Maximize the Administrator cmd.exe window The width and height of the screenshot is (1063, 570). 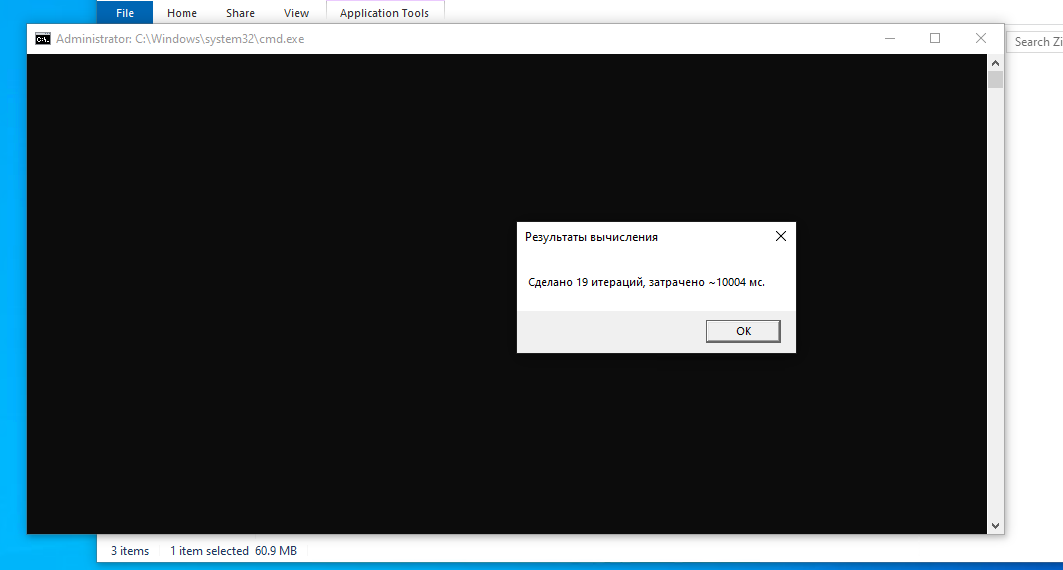pyautogui.click(x=935, y=39)
